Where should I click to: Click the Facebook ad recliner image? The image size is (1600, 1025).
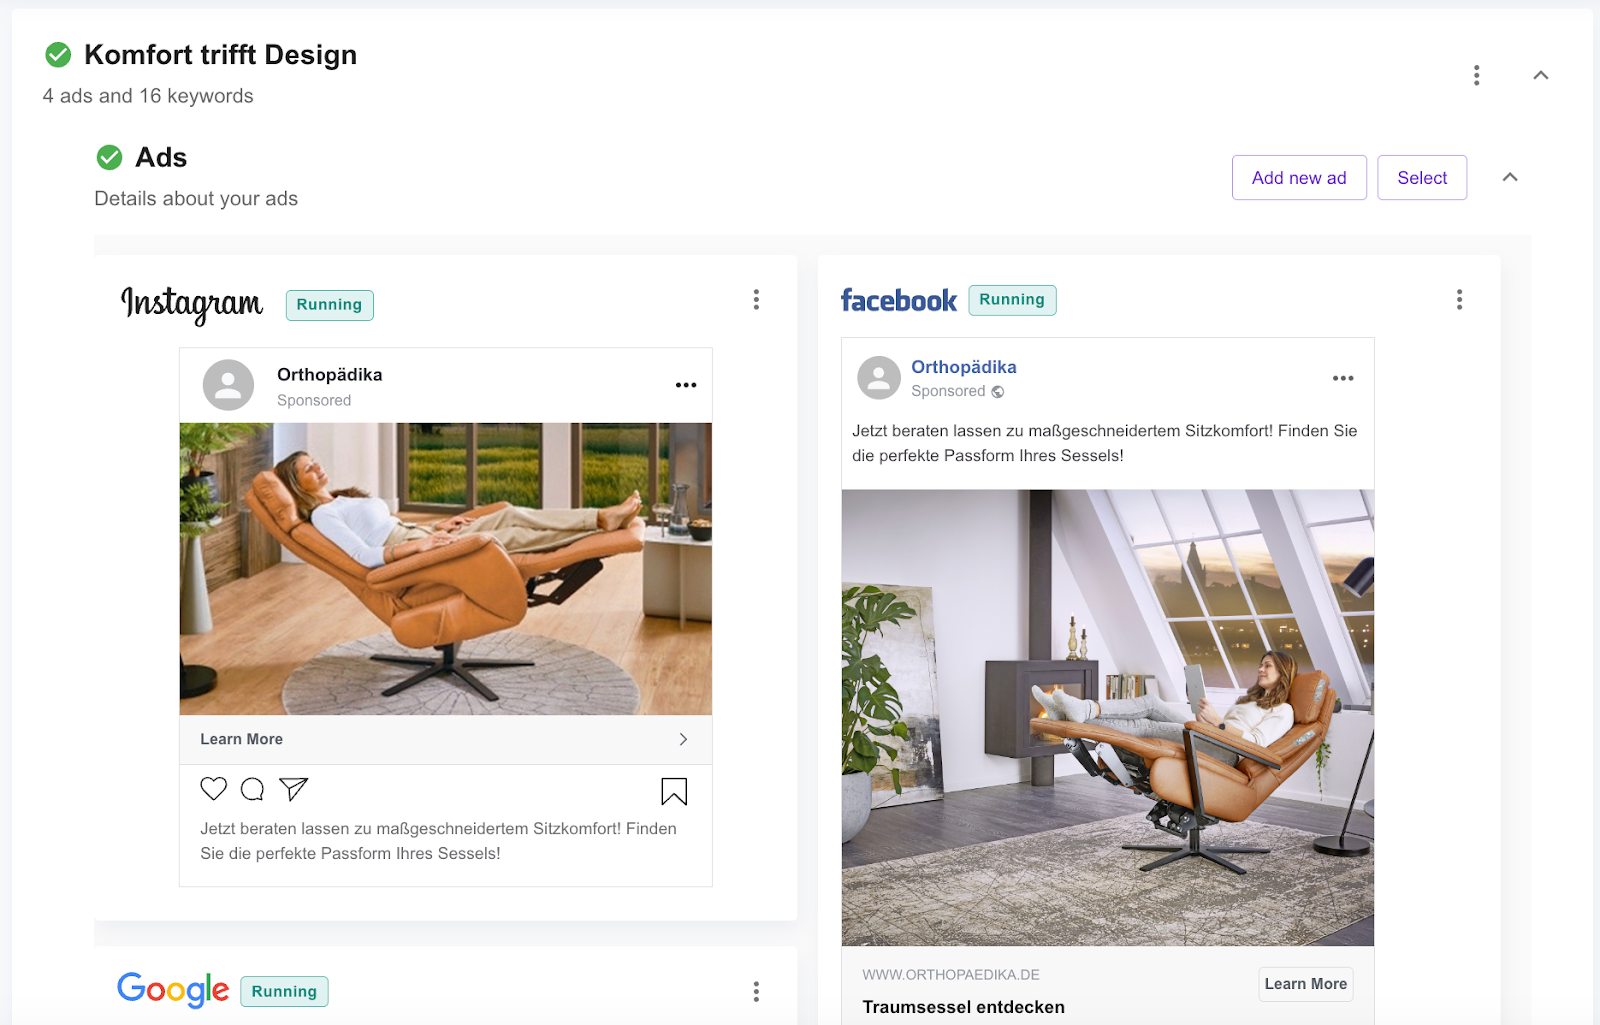(1108, 717)
